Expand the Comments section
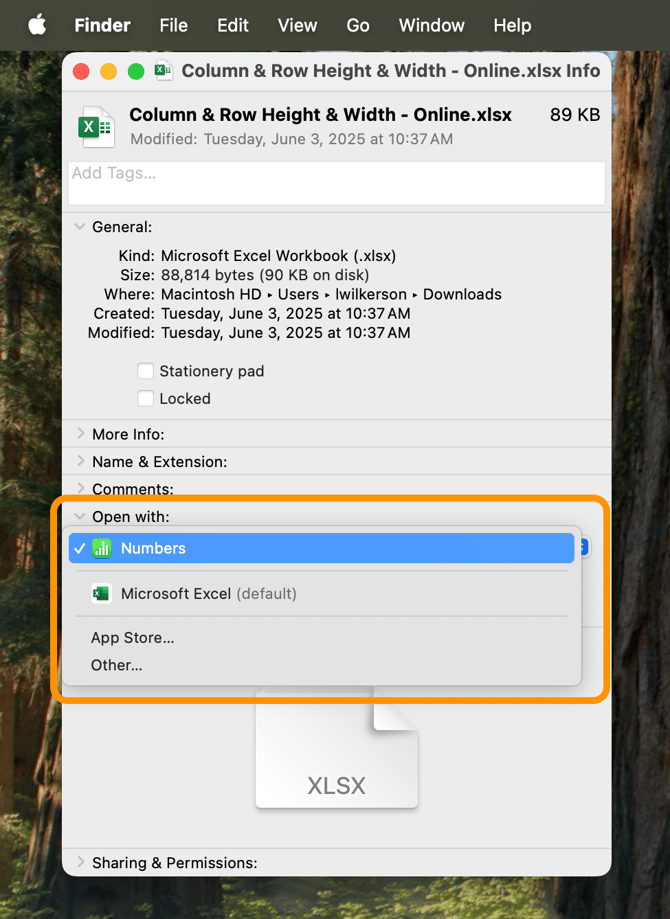670x919 pixels. [x=80, y=489]
